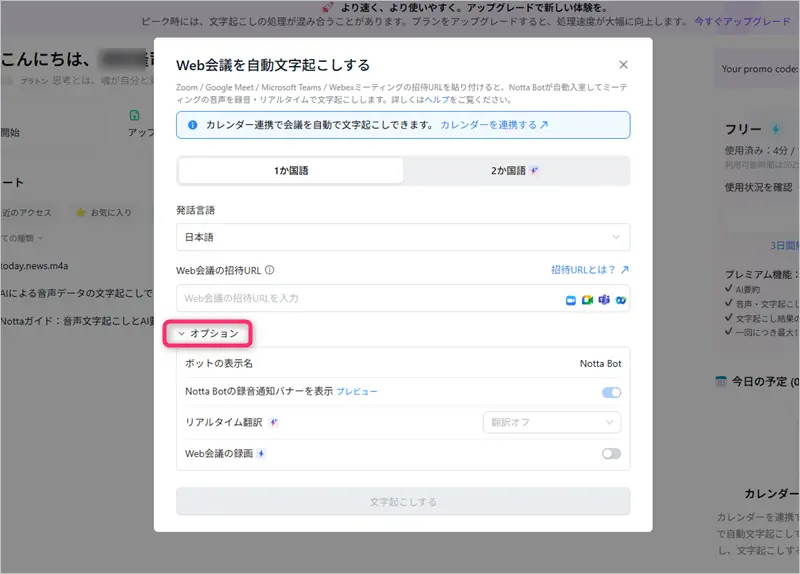Screen dimensions: 800x574
Task: Close the Web会議 transcription dialog
Action: [623, 65]
